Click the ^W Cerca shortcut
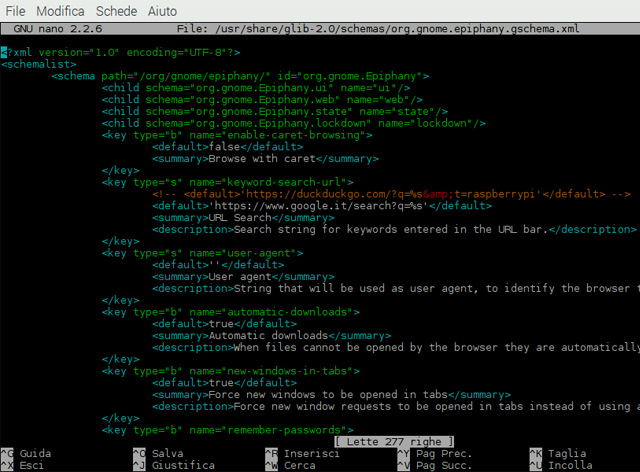The height and width of the screenshot is (472, 640). (x=291, y=465)
